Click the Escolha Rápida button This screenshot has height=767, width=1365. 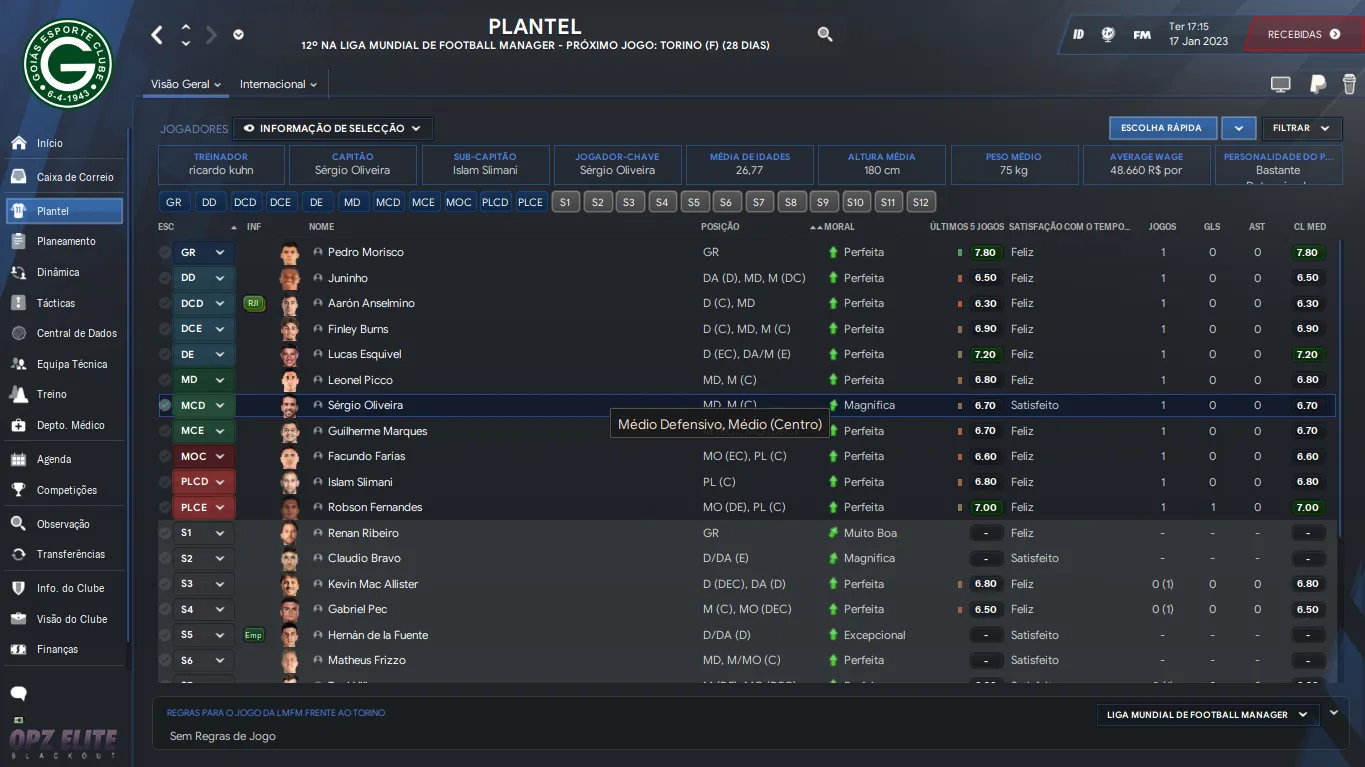tap(1162, 128)
